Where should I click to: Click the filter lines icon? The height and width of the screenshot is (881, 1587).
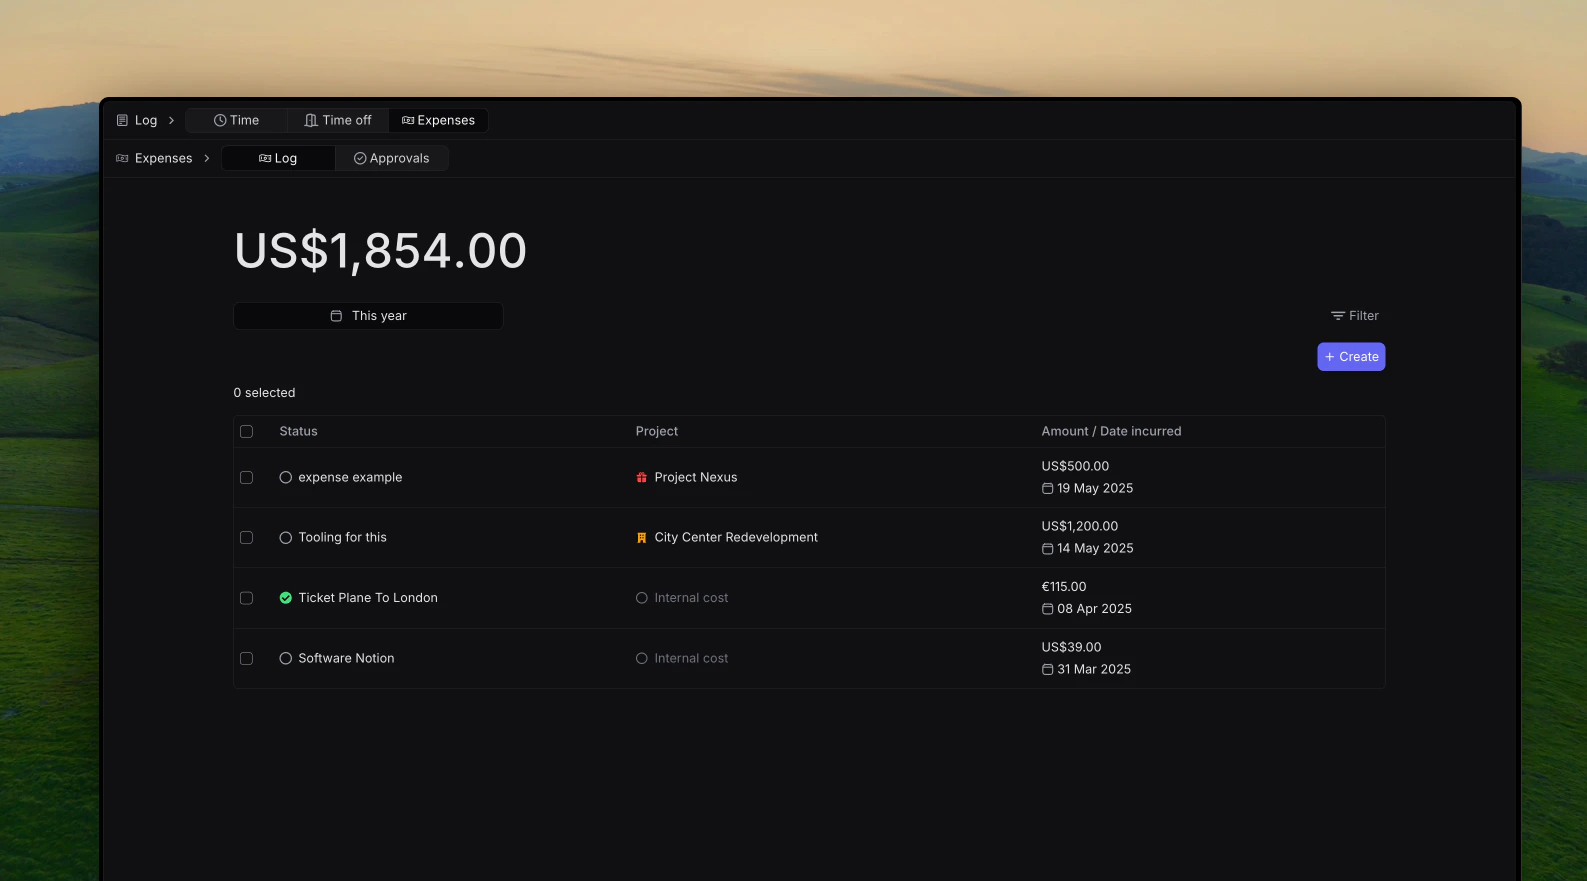[1337, 316]
